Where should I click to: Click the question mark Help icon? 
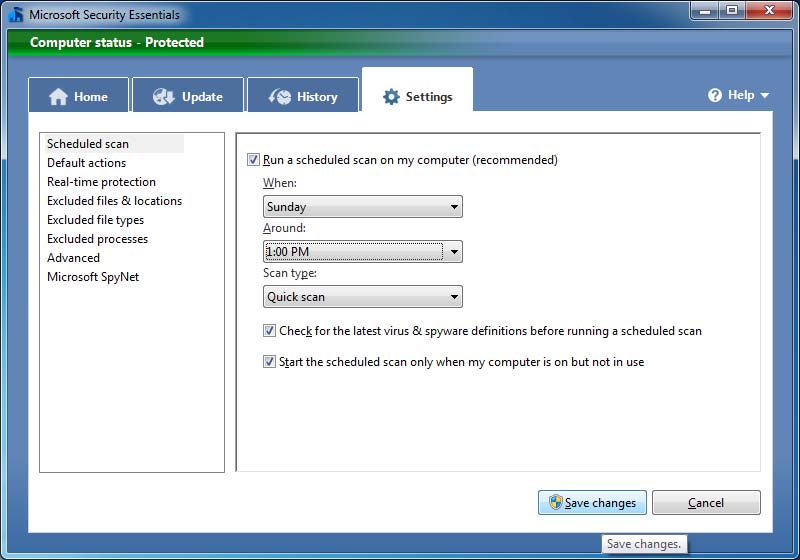coord(715,95)
